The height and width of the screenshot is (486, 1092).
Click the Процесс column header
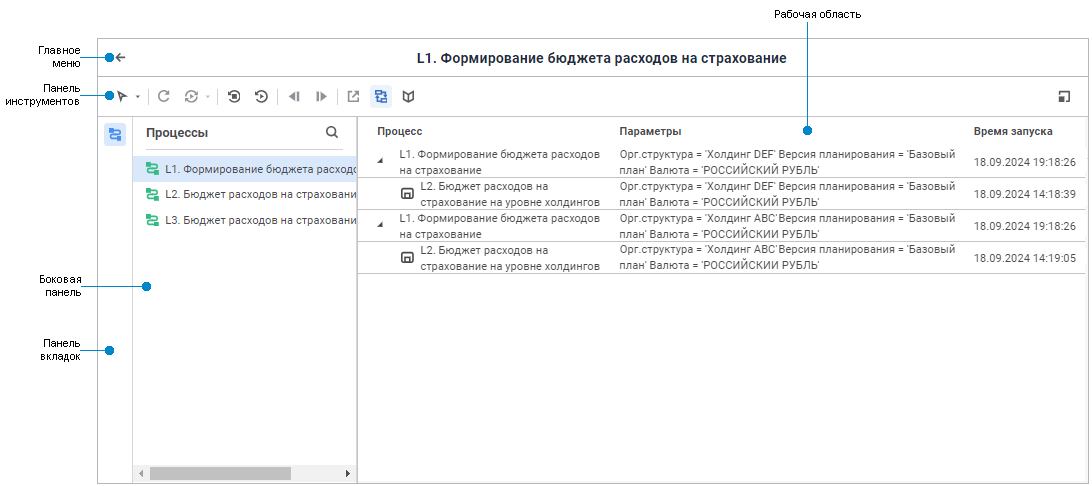pyautogui.click(x=400, y=131)
